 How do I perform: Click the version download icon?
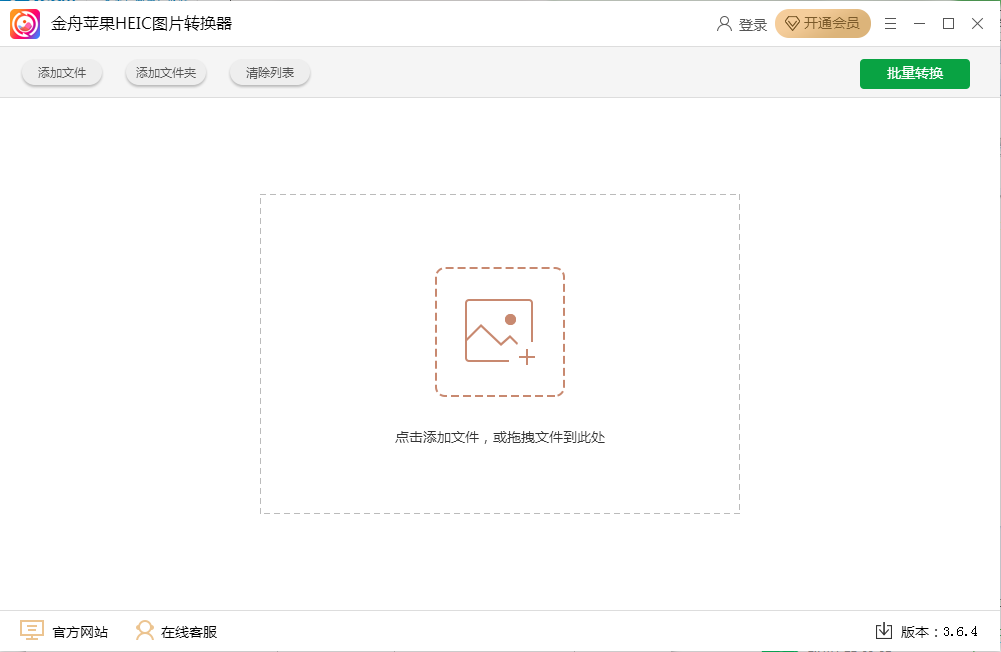tap(884, 631)
